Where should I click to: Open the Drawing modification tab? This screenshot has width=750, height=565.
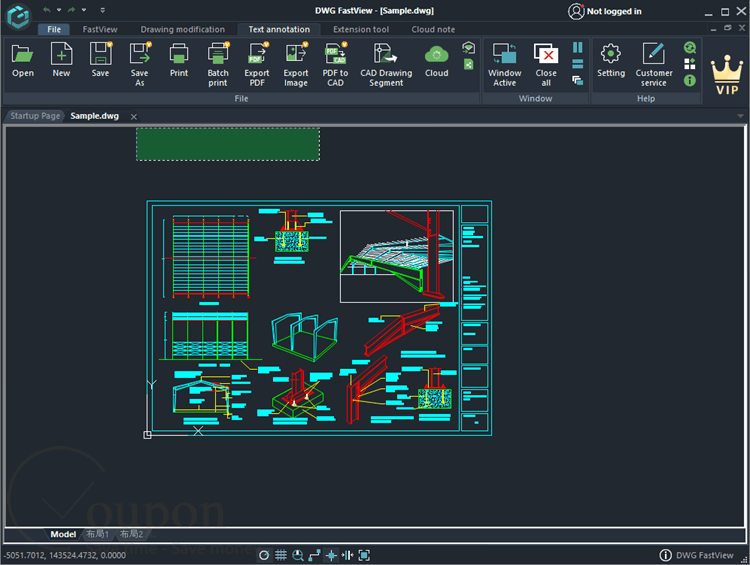point(182,29)
